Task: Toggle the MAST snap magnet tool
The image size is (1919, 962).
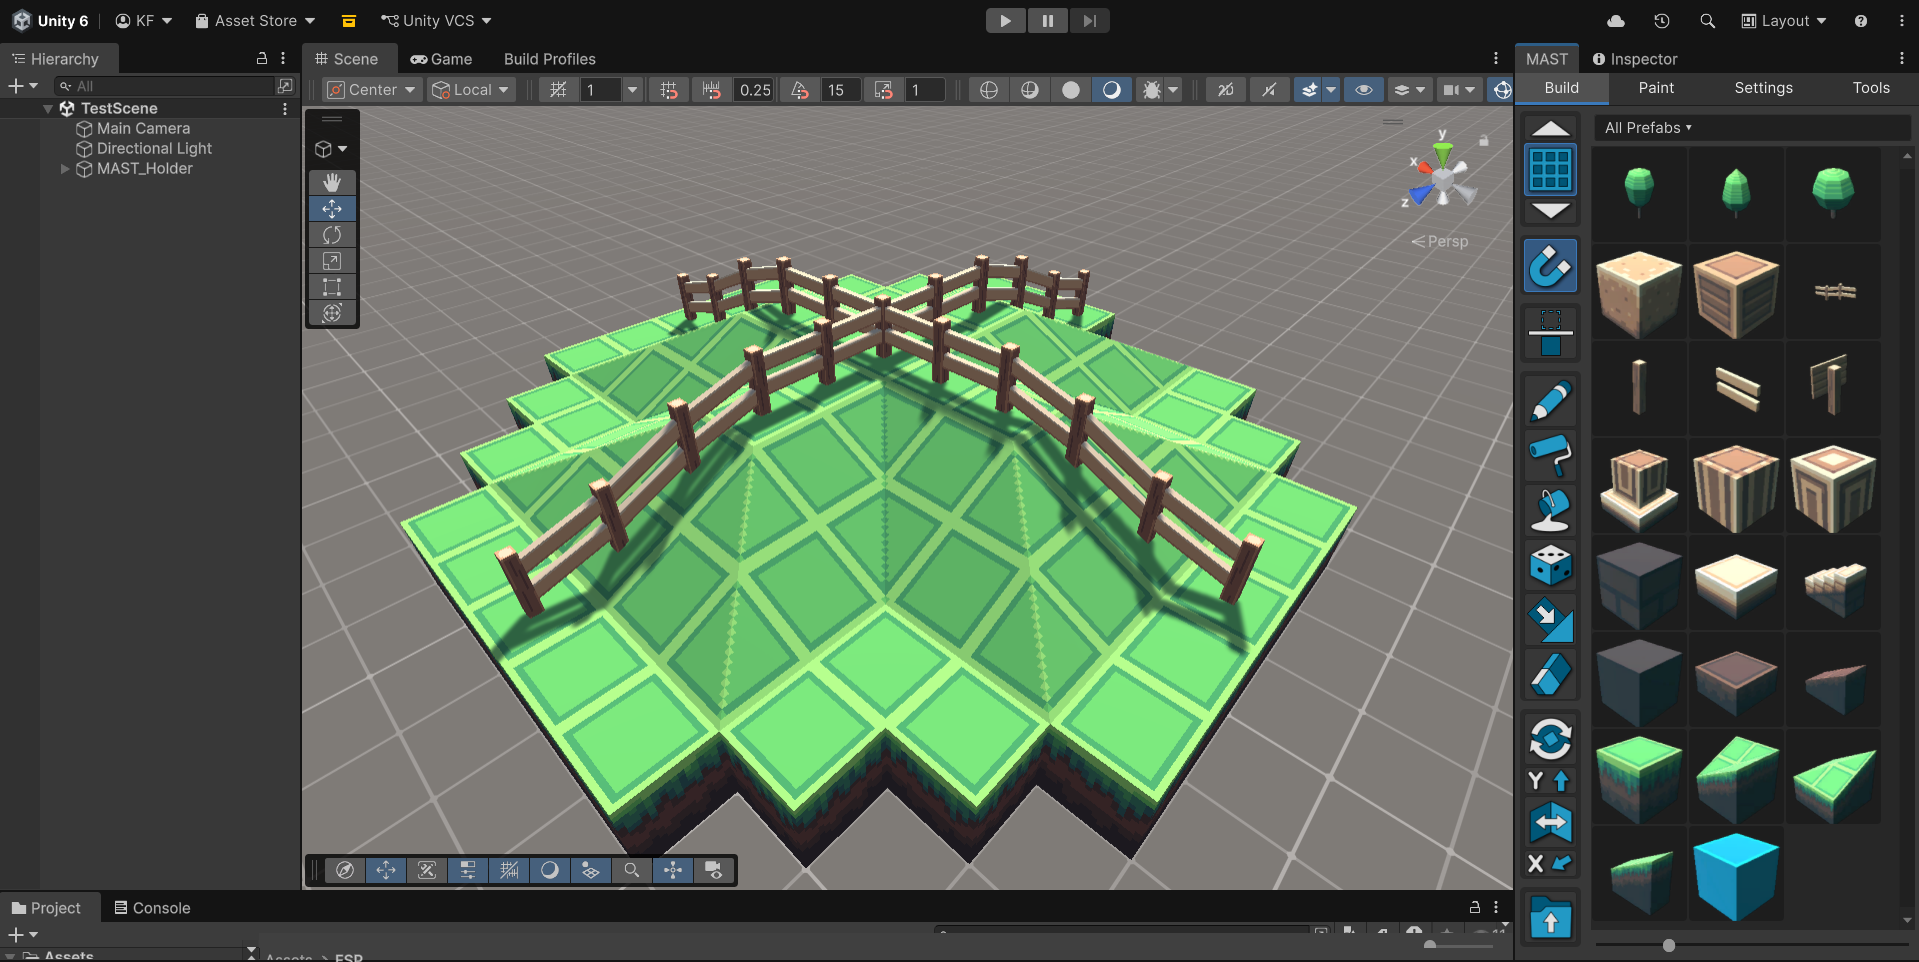Action: 1550,265
